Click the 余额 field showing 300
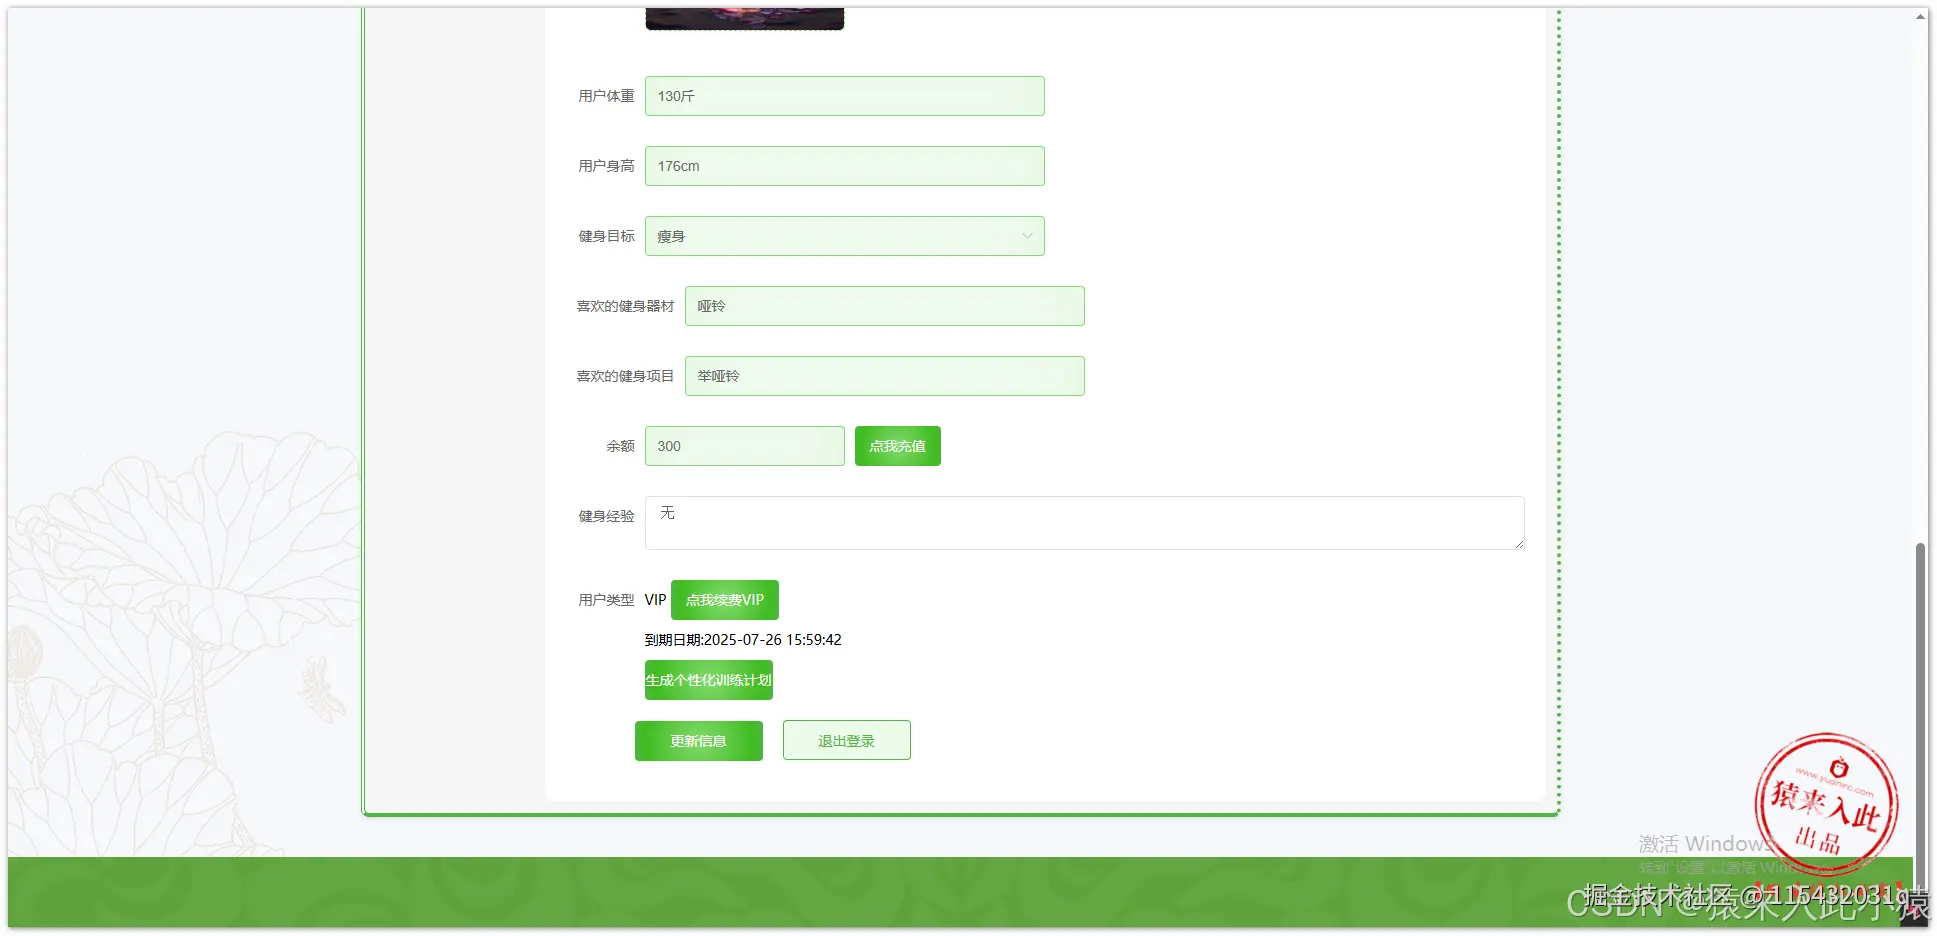 click(744, 446)
